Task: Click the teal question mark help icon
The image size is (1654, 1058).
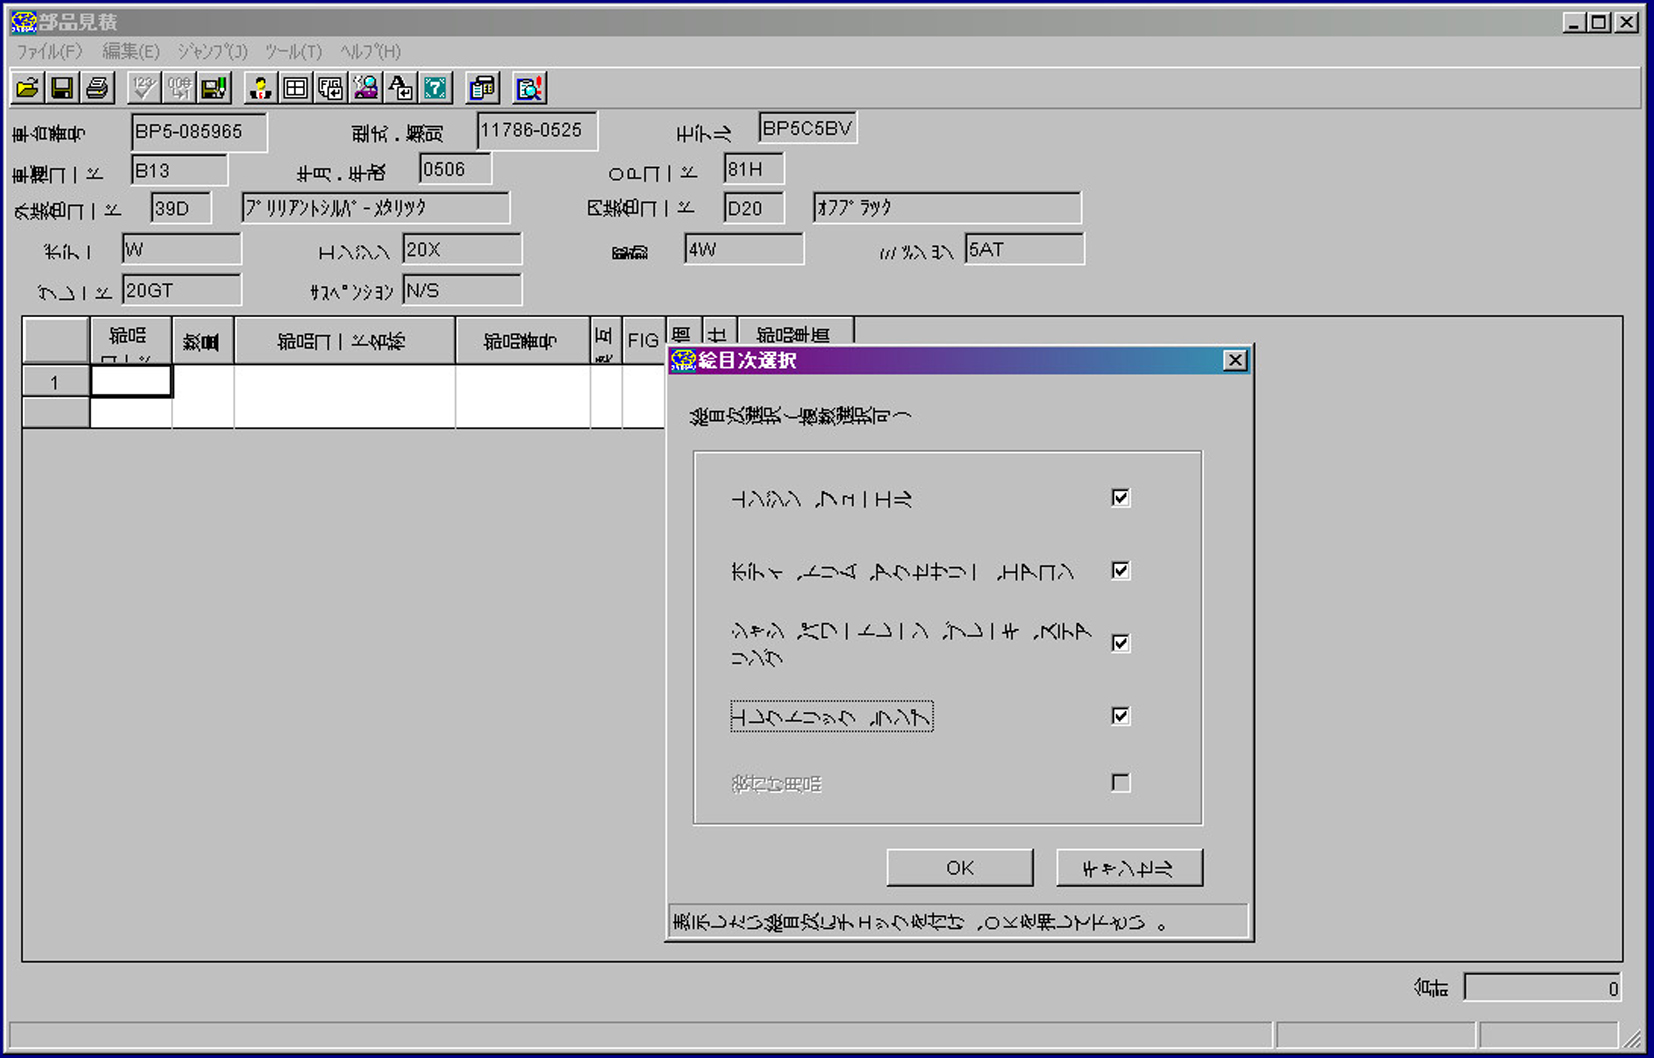Action: pos(435,89)
